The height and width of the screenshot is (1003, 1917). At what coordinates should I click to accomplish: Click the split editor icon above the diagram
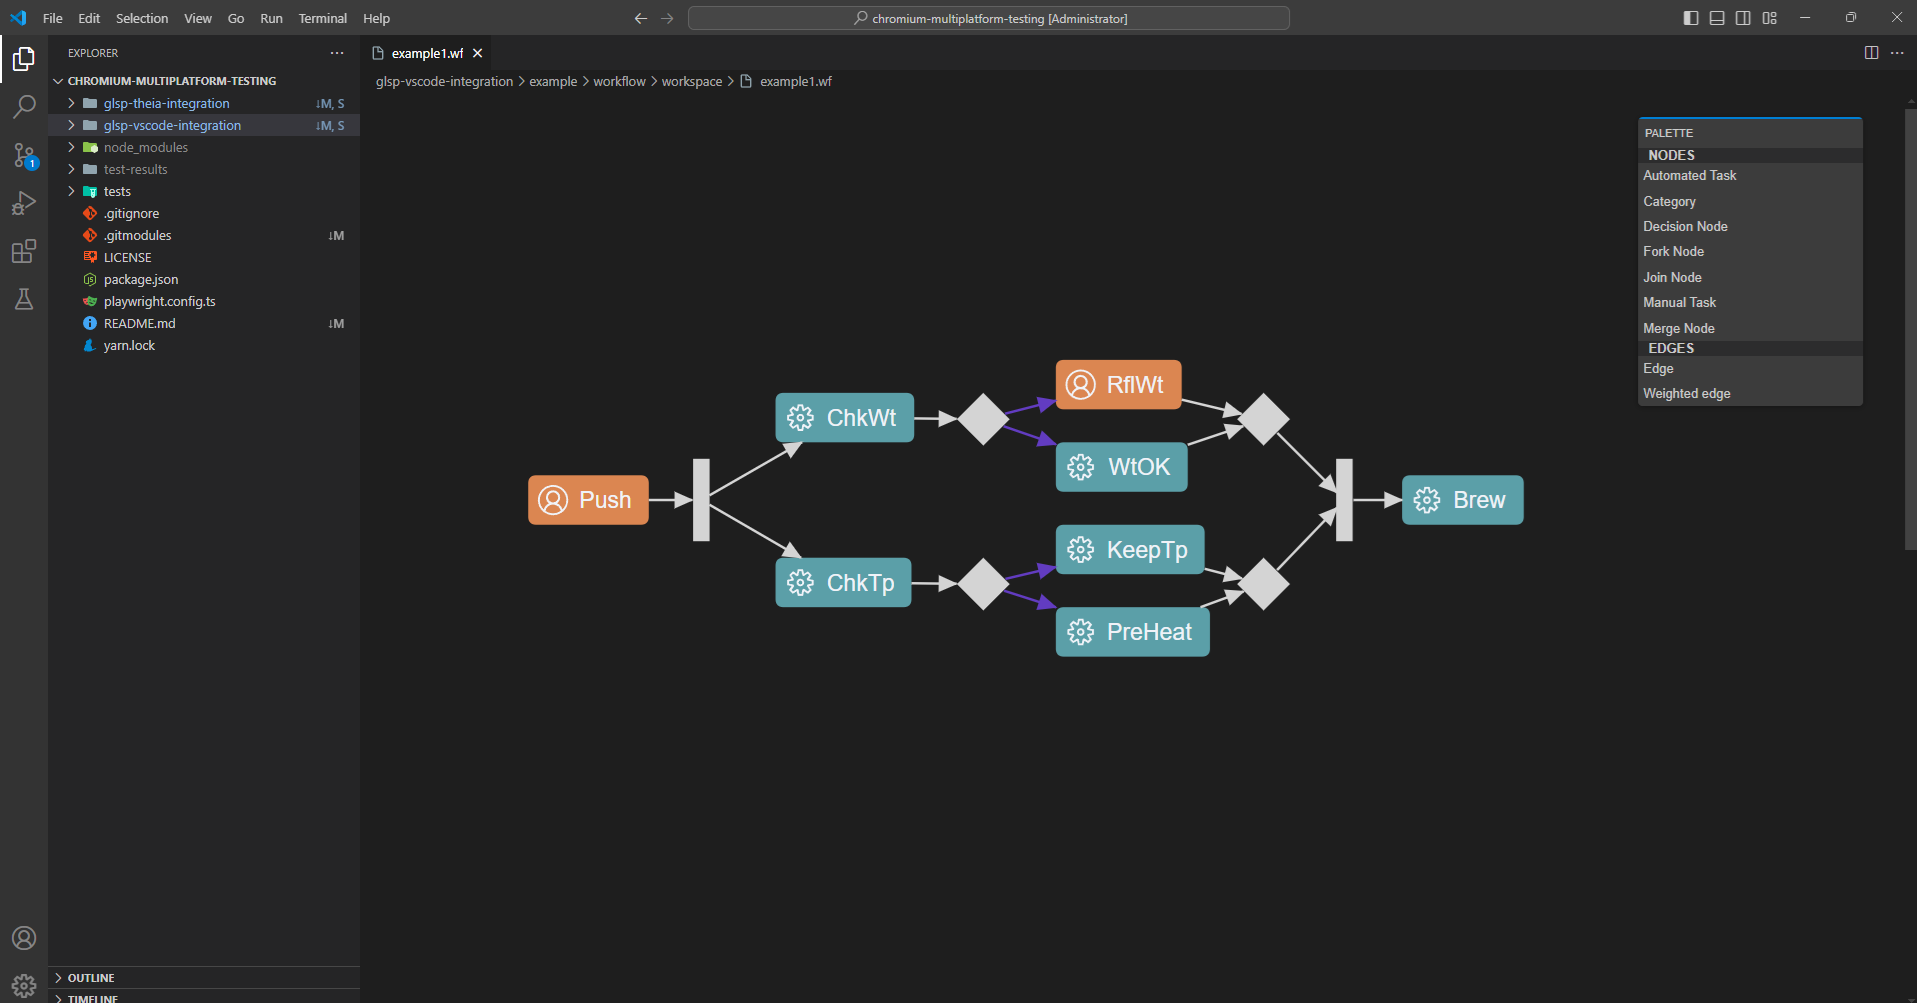coord(1871,53)
